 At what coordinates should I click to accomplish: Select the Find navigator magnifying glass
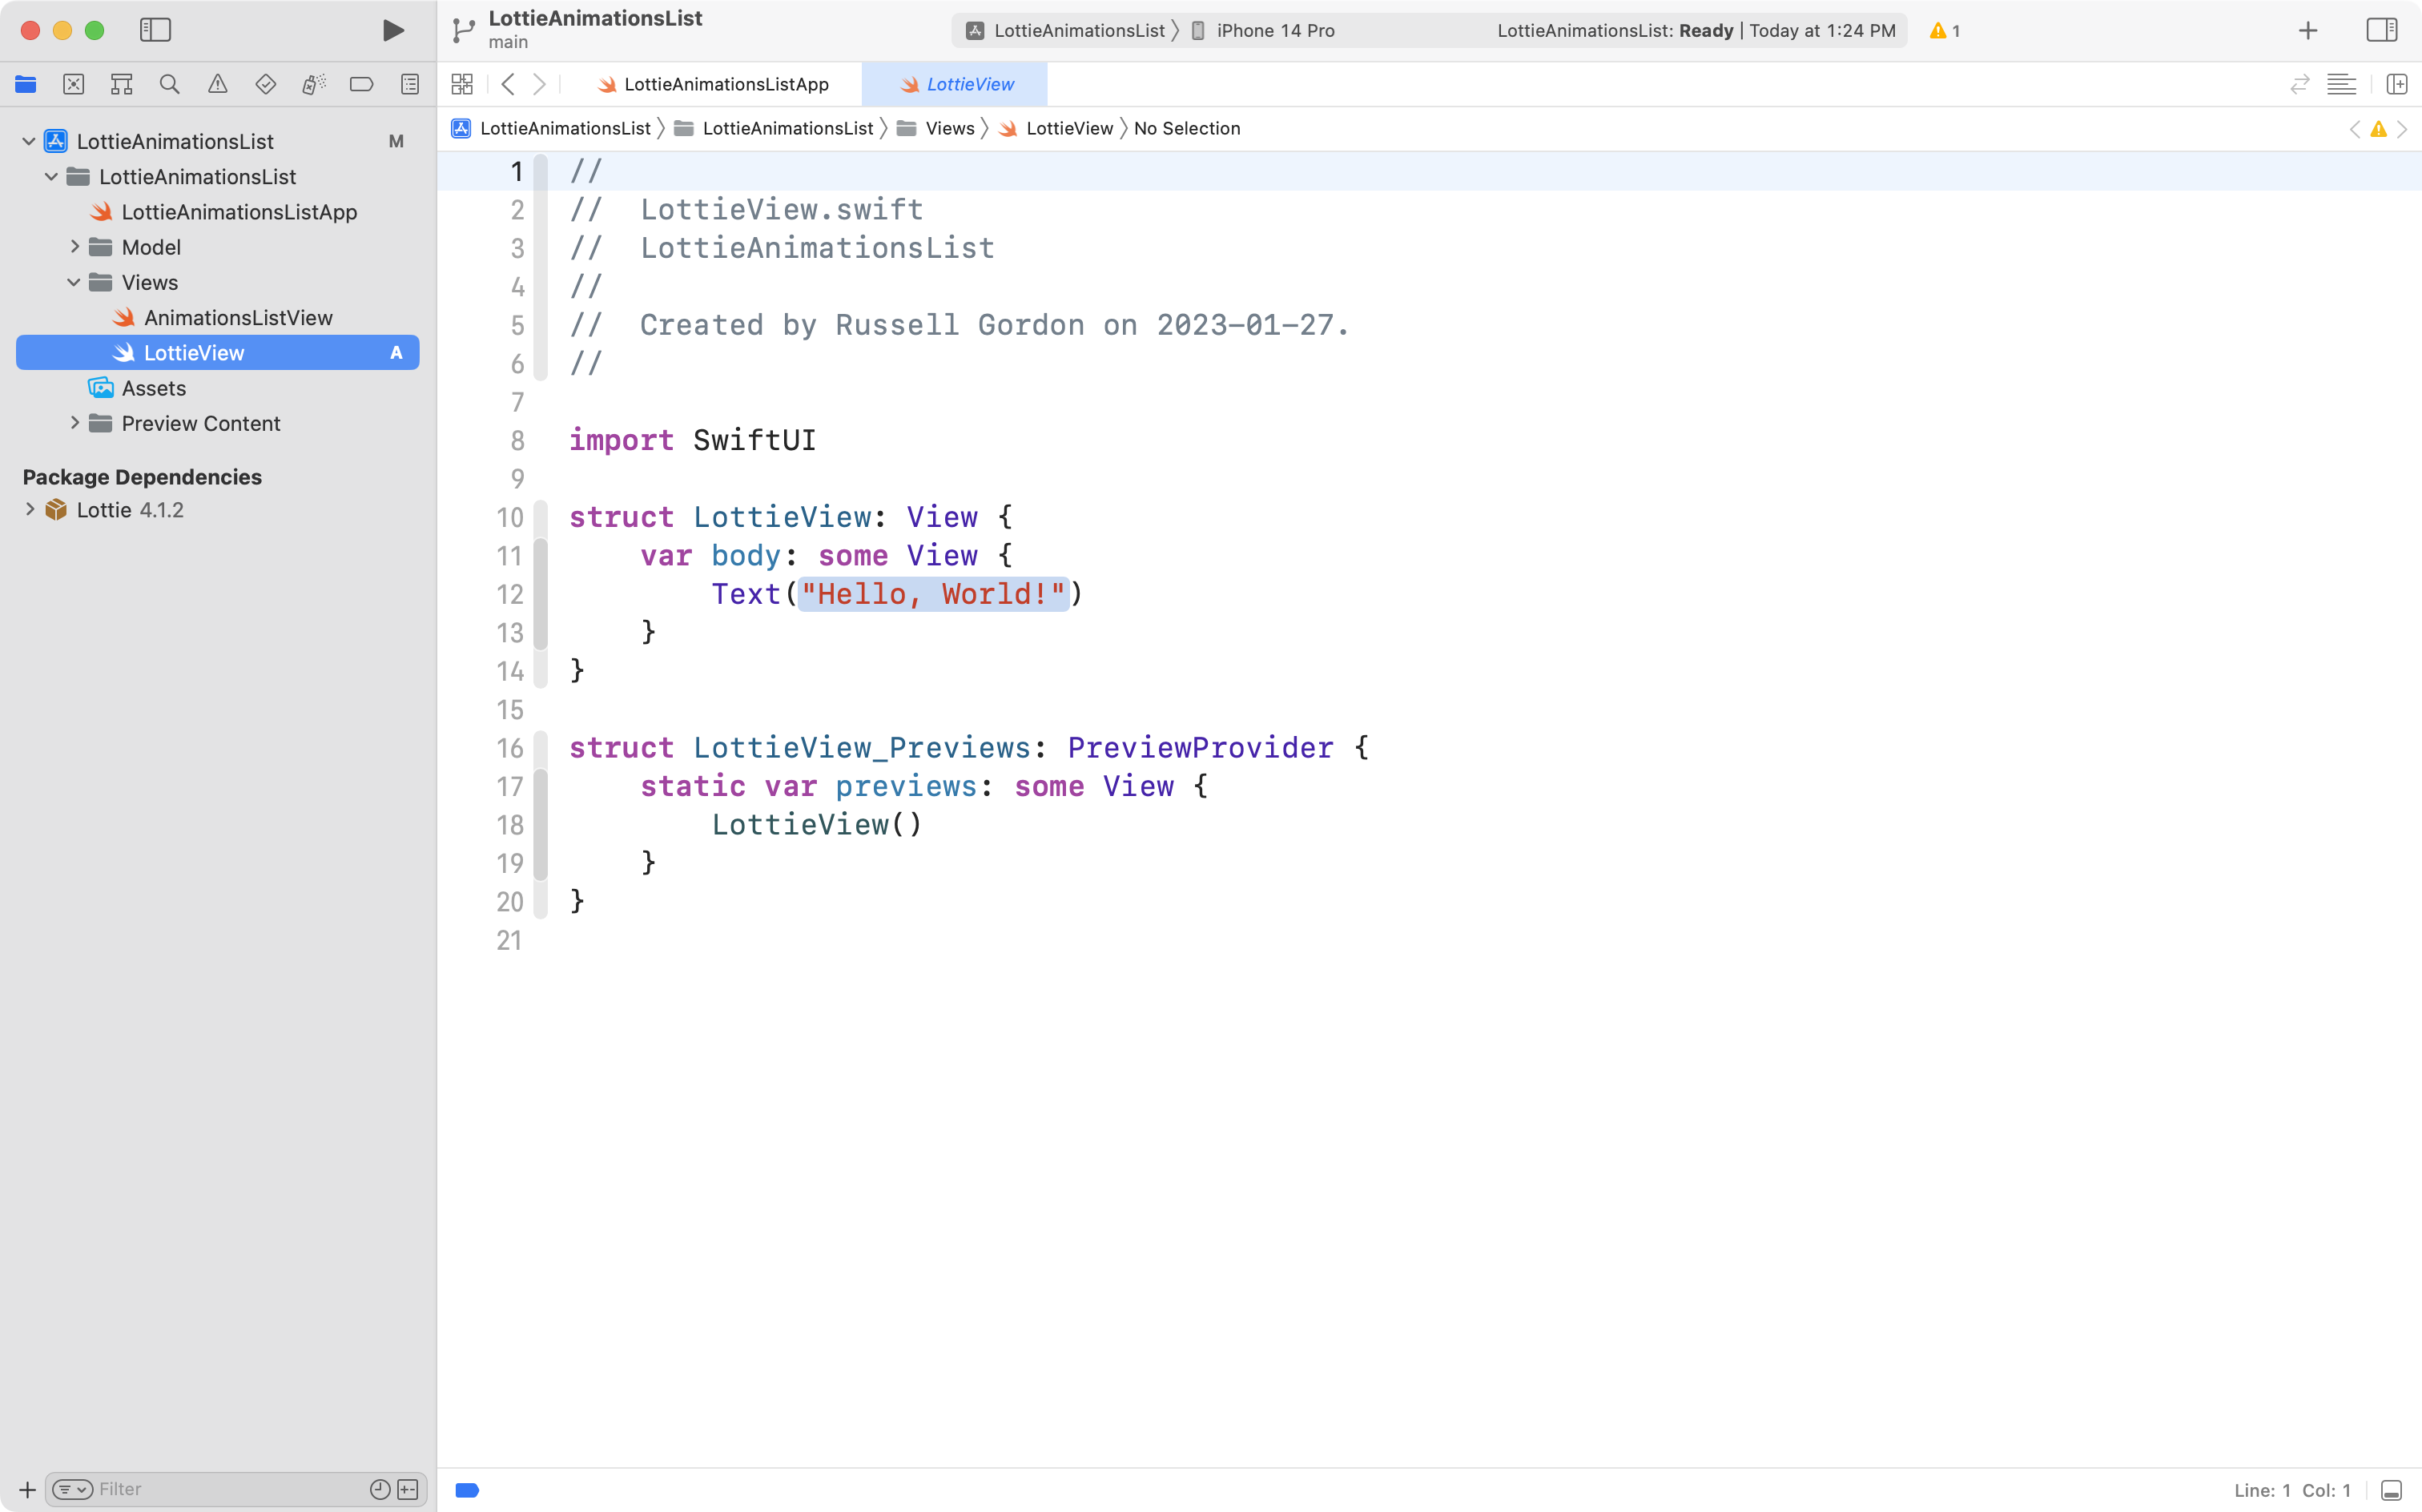(169, 84)
